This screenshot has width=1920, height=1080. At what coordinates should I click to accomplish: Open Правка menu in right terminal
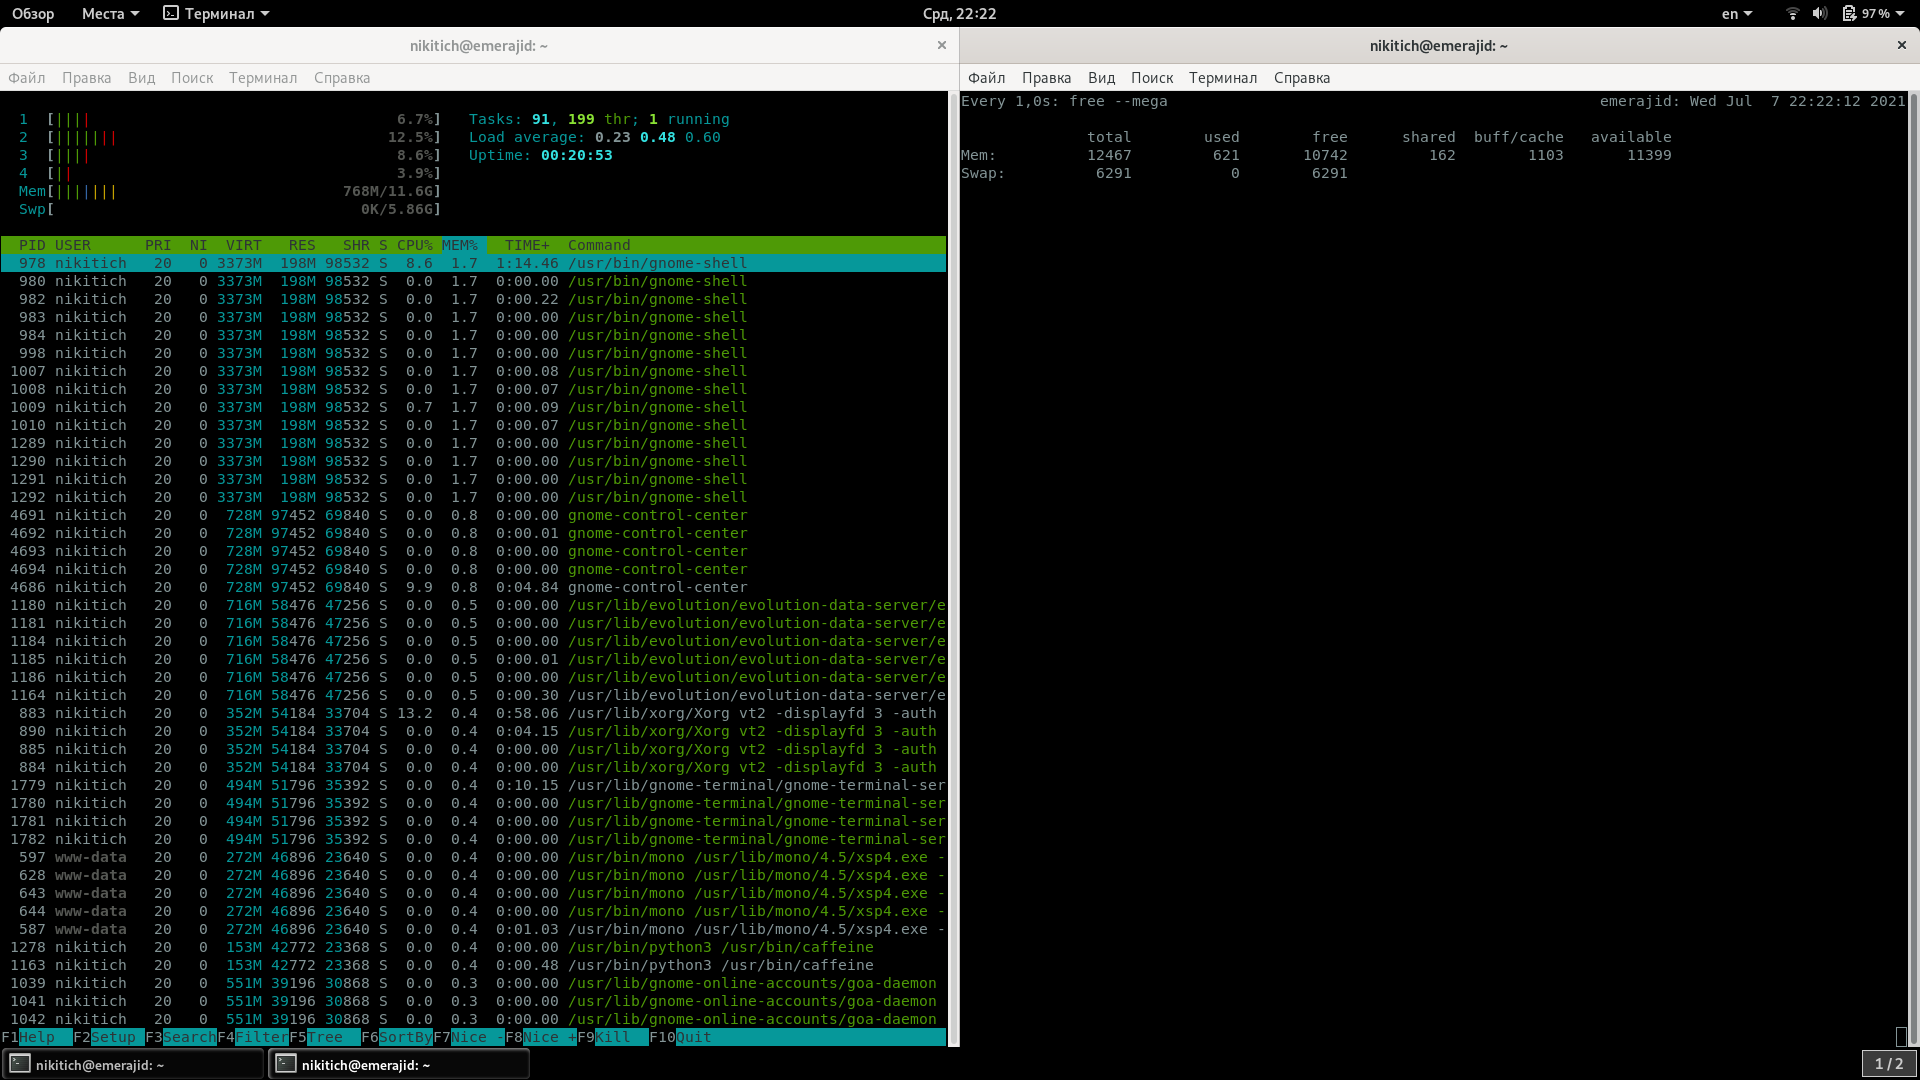(1046, 78)
